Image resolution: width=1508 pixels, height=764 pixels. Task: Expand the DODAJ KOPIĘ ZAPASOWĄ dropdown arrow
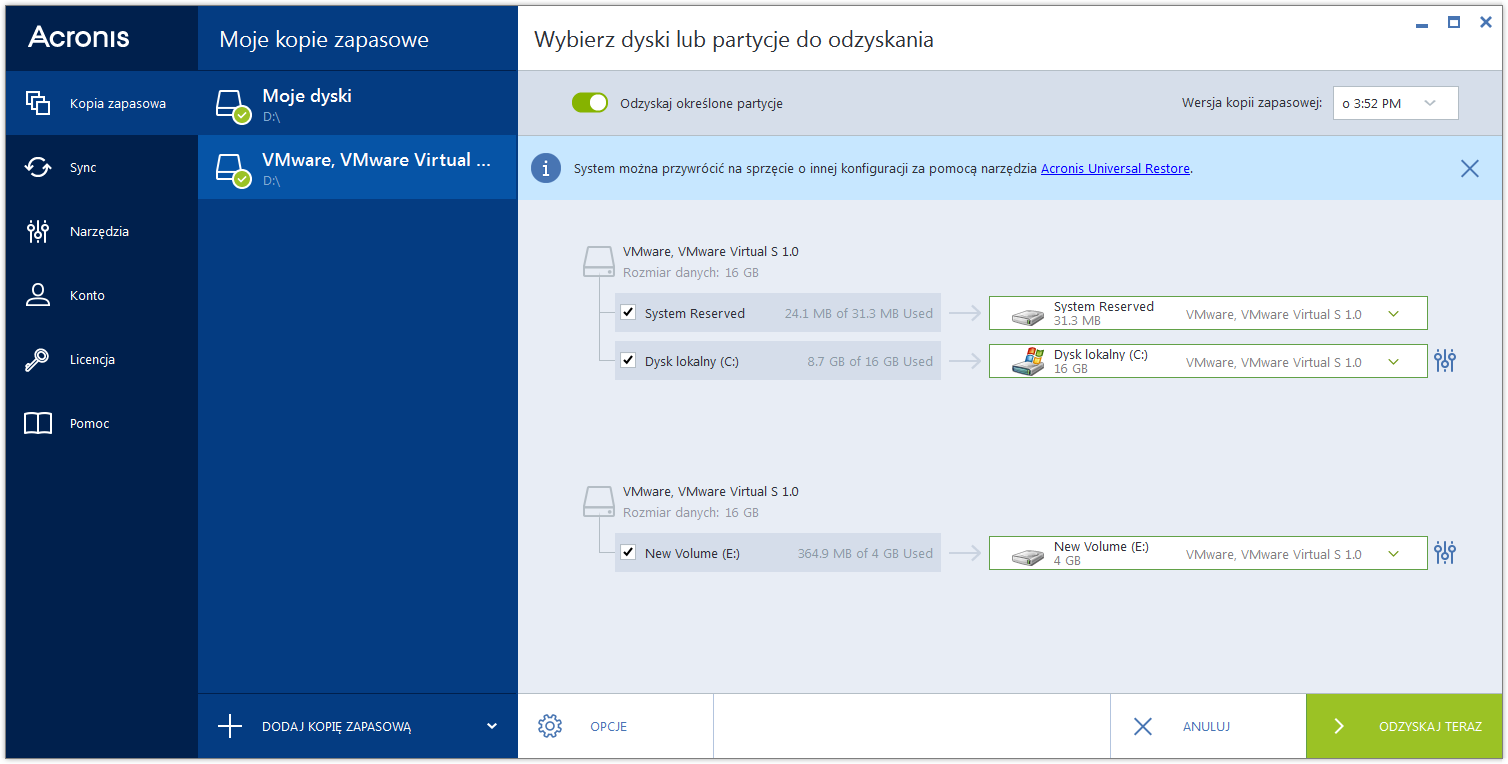492,726
